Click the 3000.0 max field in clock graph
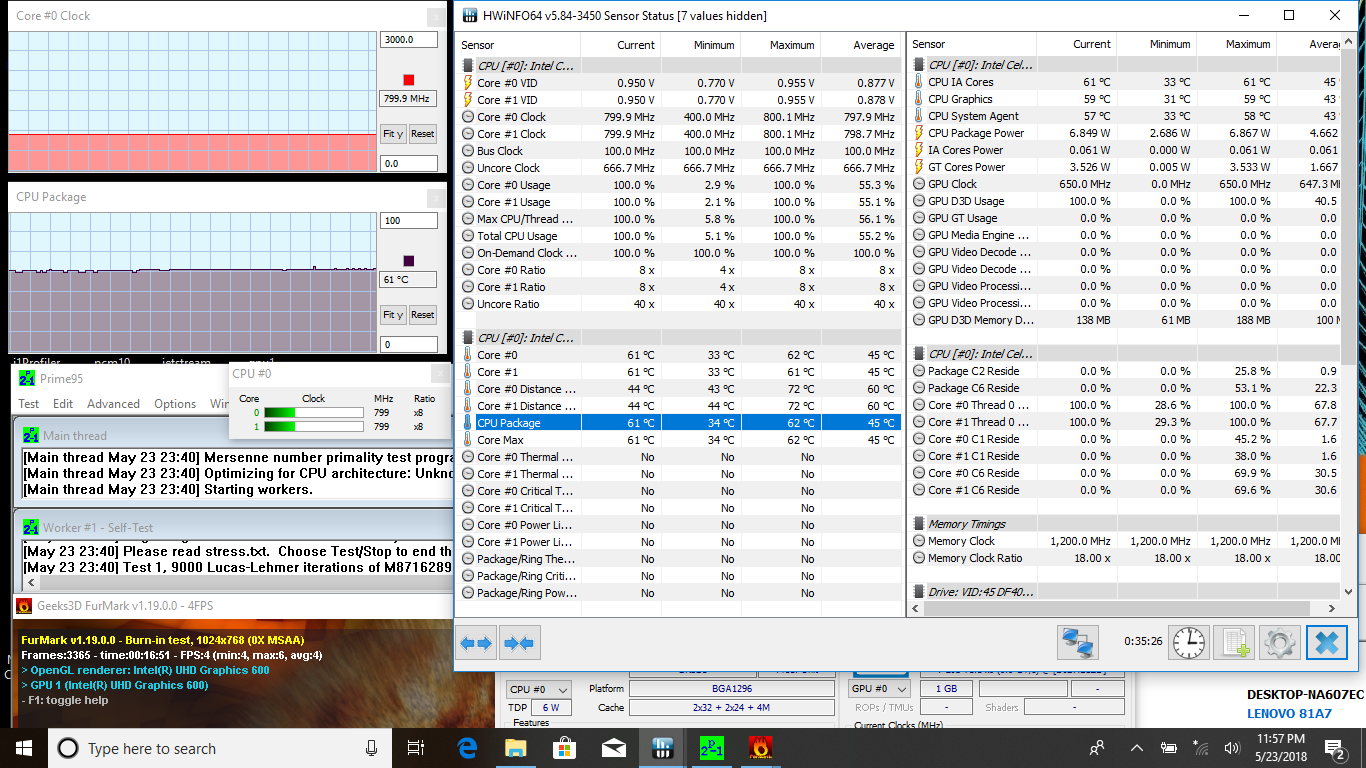This screenshot has width=1366, height=768. pos(409,40)
